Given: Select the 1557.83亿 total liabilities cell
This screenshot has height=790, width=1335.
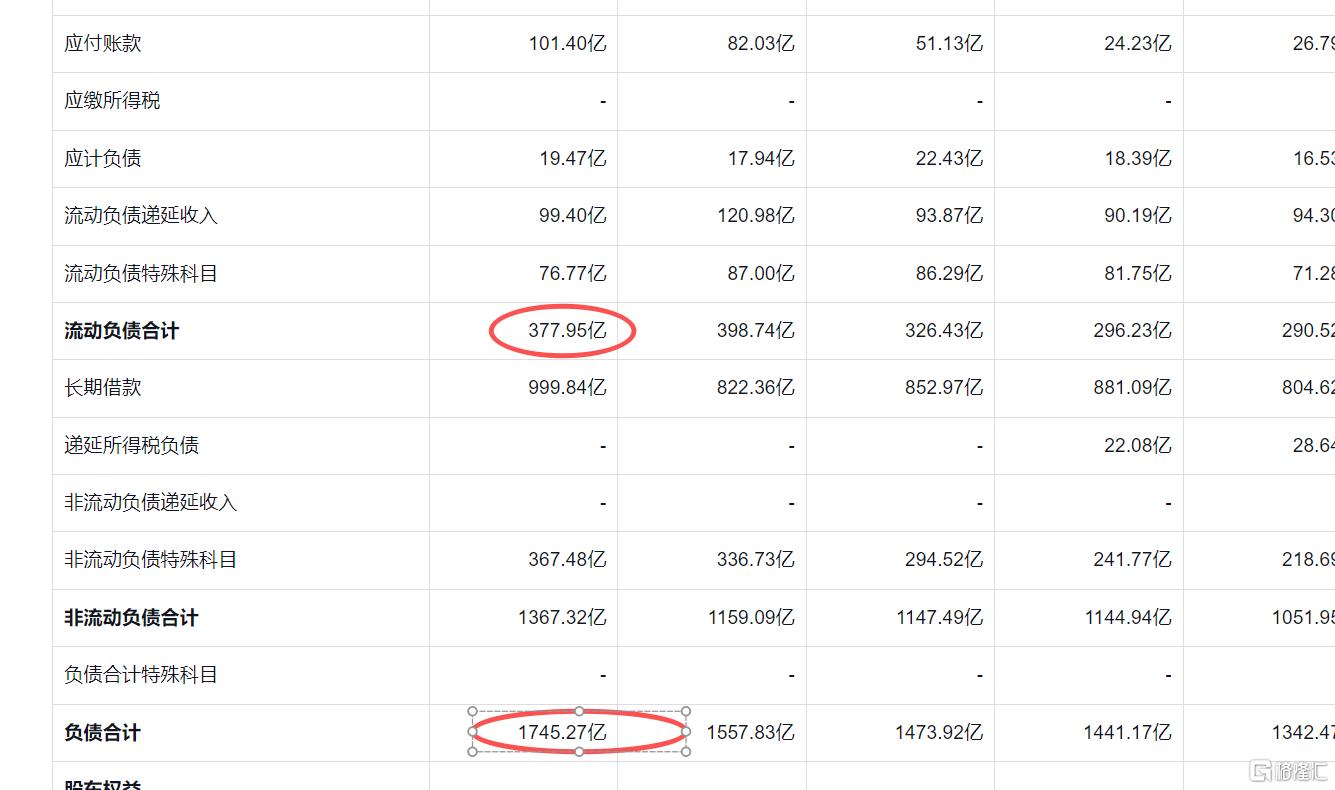Looking at the screenshot, I should (750, 733).
